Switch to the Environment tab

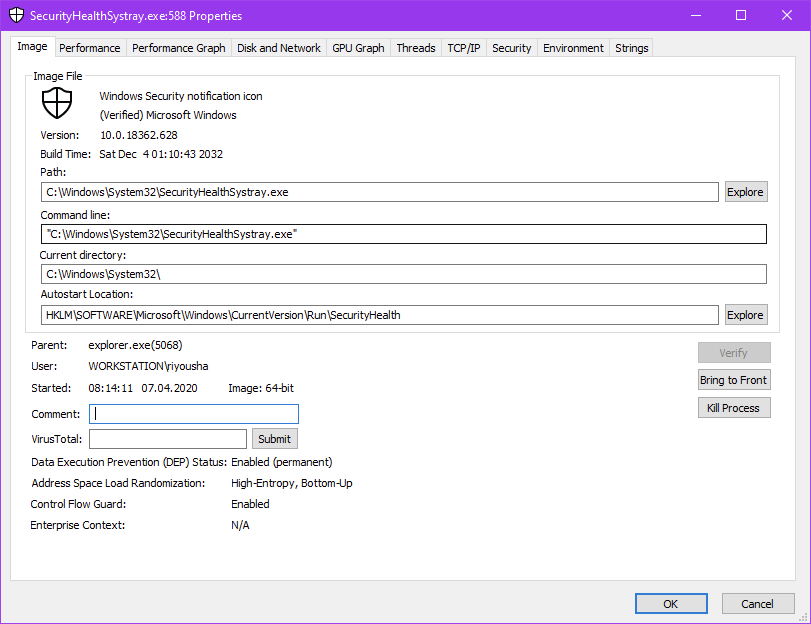point(573,48)
